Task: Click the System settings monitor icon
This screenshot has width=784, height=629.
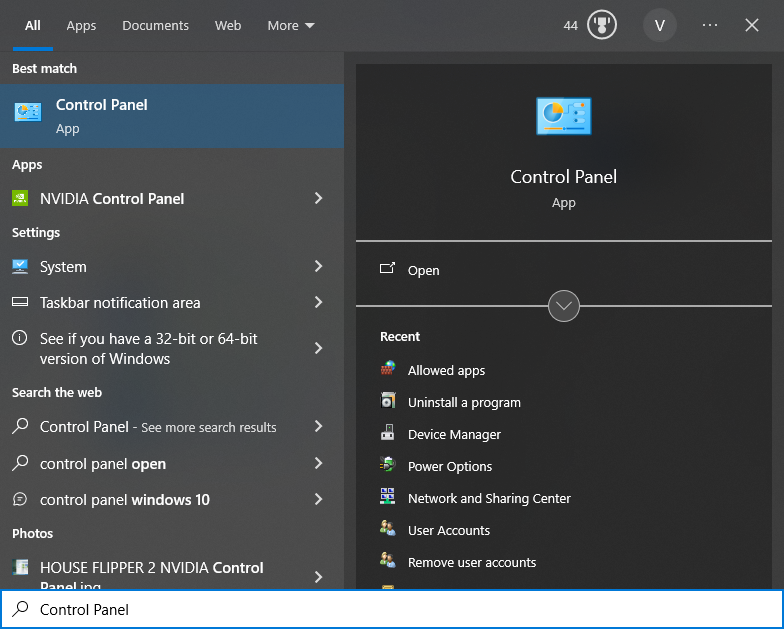Action: (20, 266)
